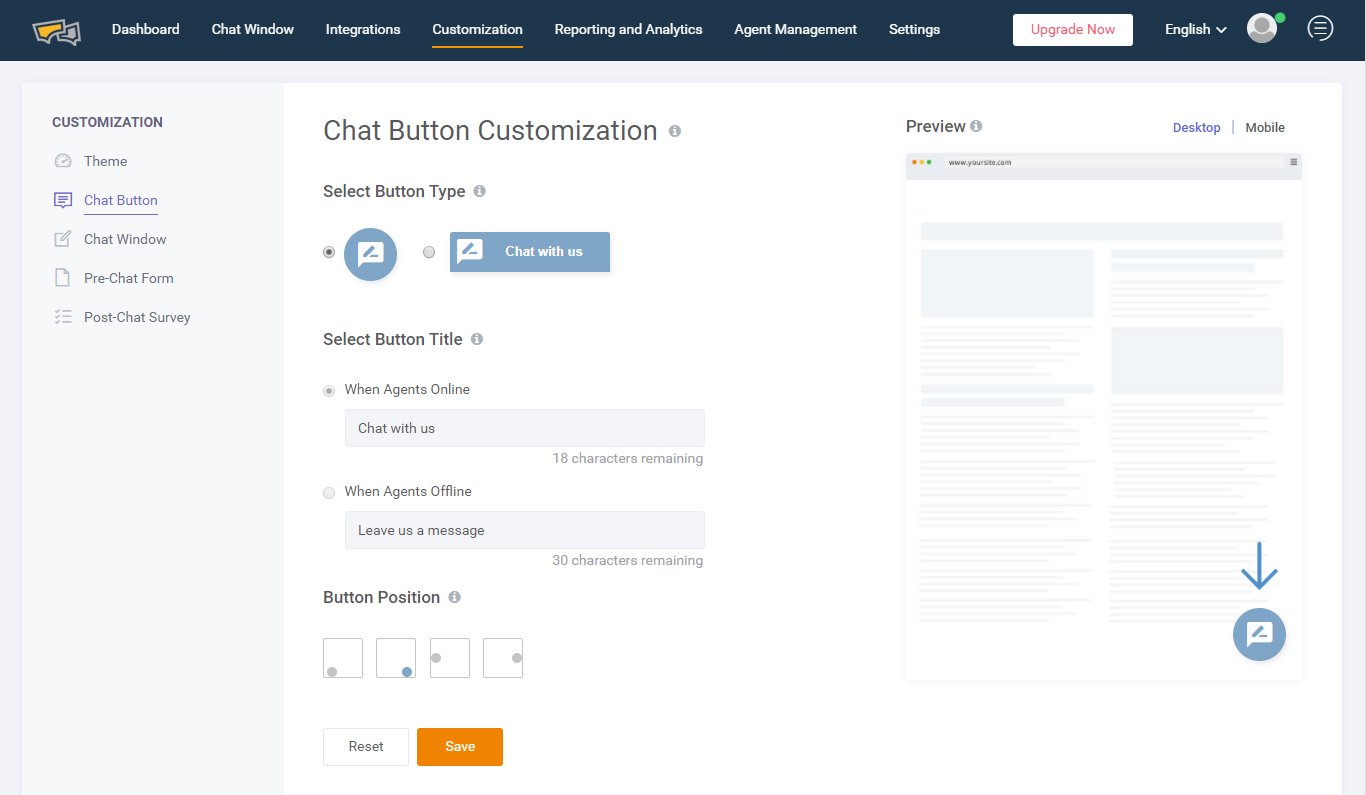This screenshot has width=1366, height=795.
Task: Click the Post-Chat Survey checklist icon
Action: tap(63, 317)
